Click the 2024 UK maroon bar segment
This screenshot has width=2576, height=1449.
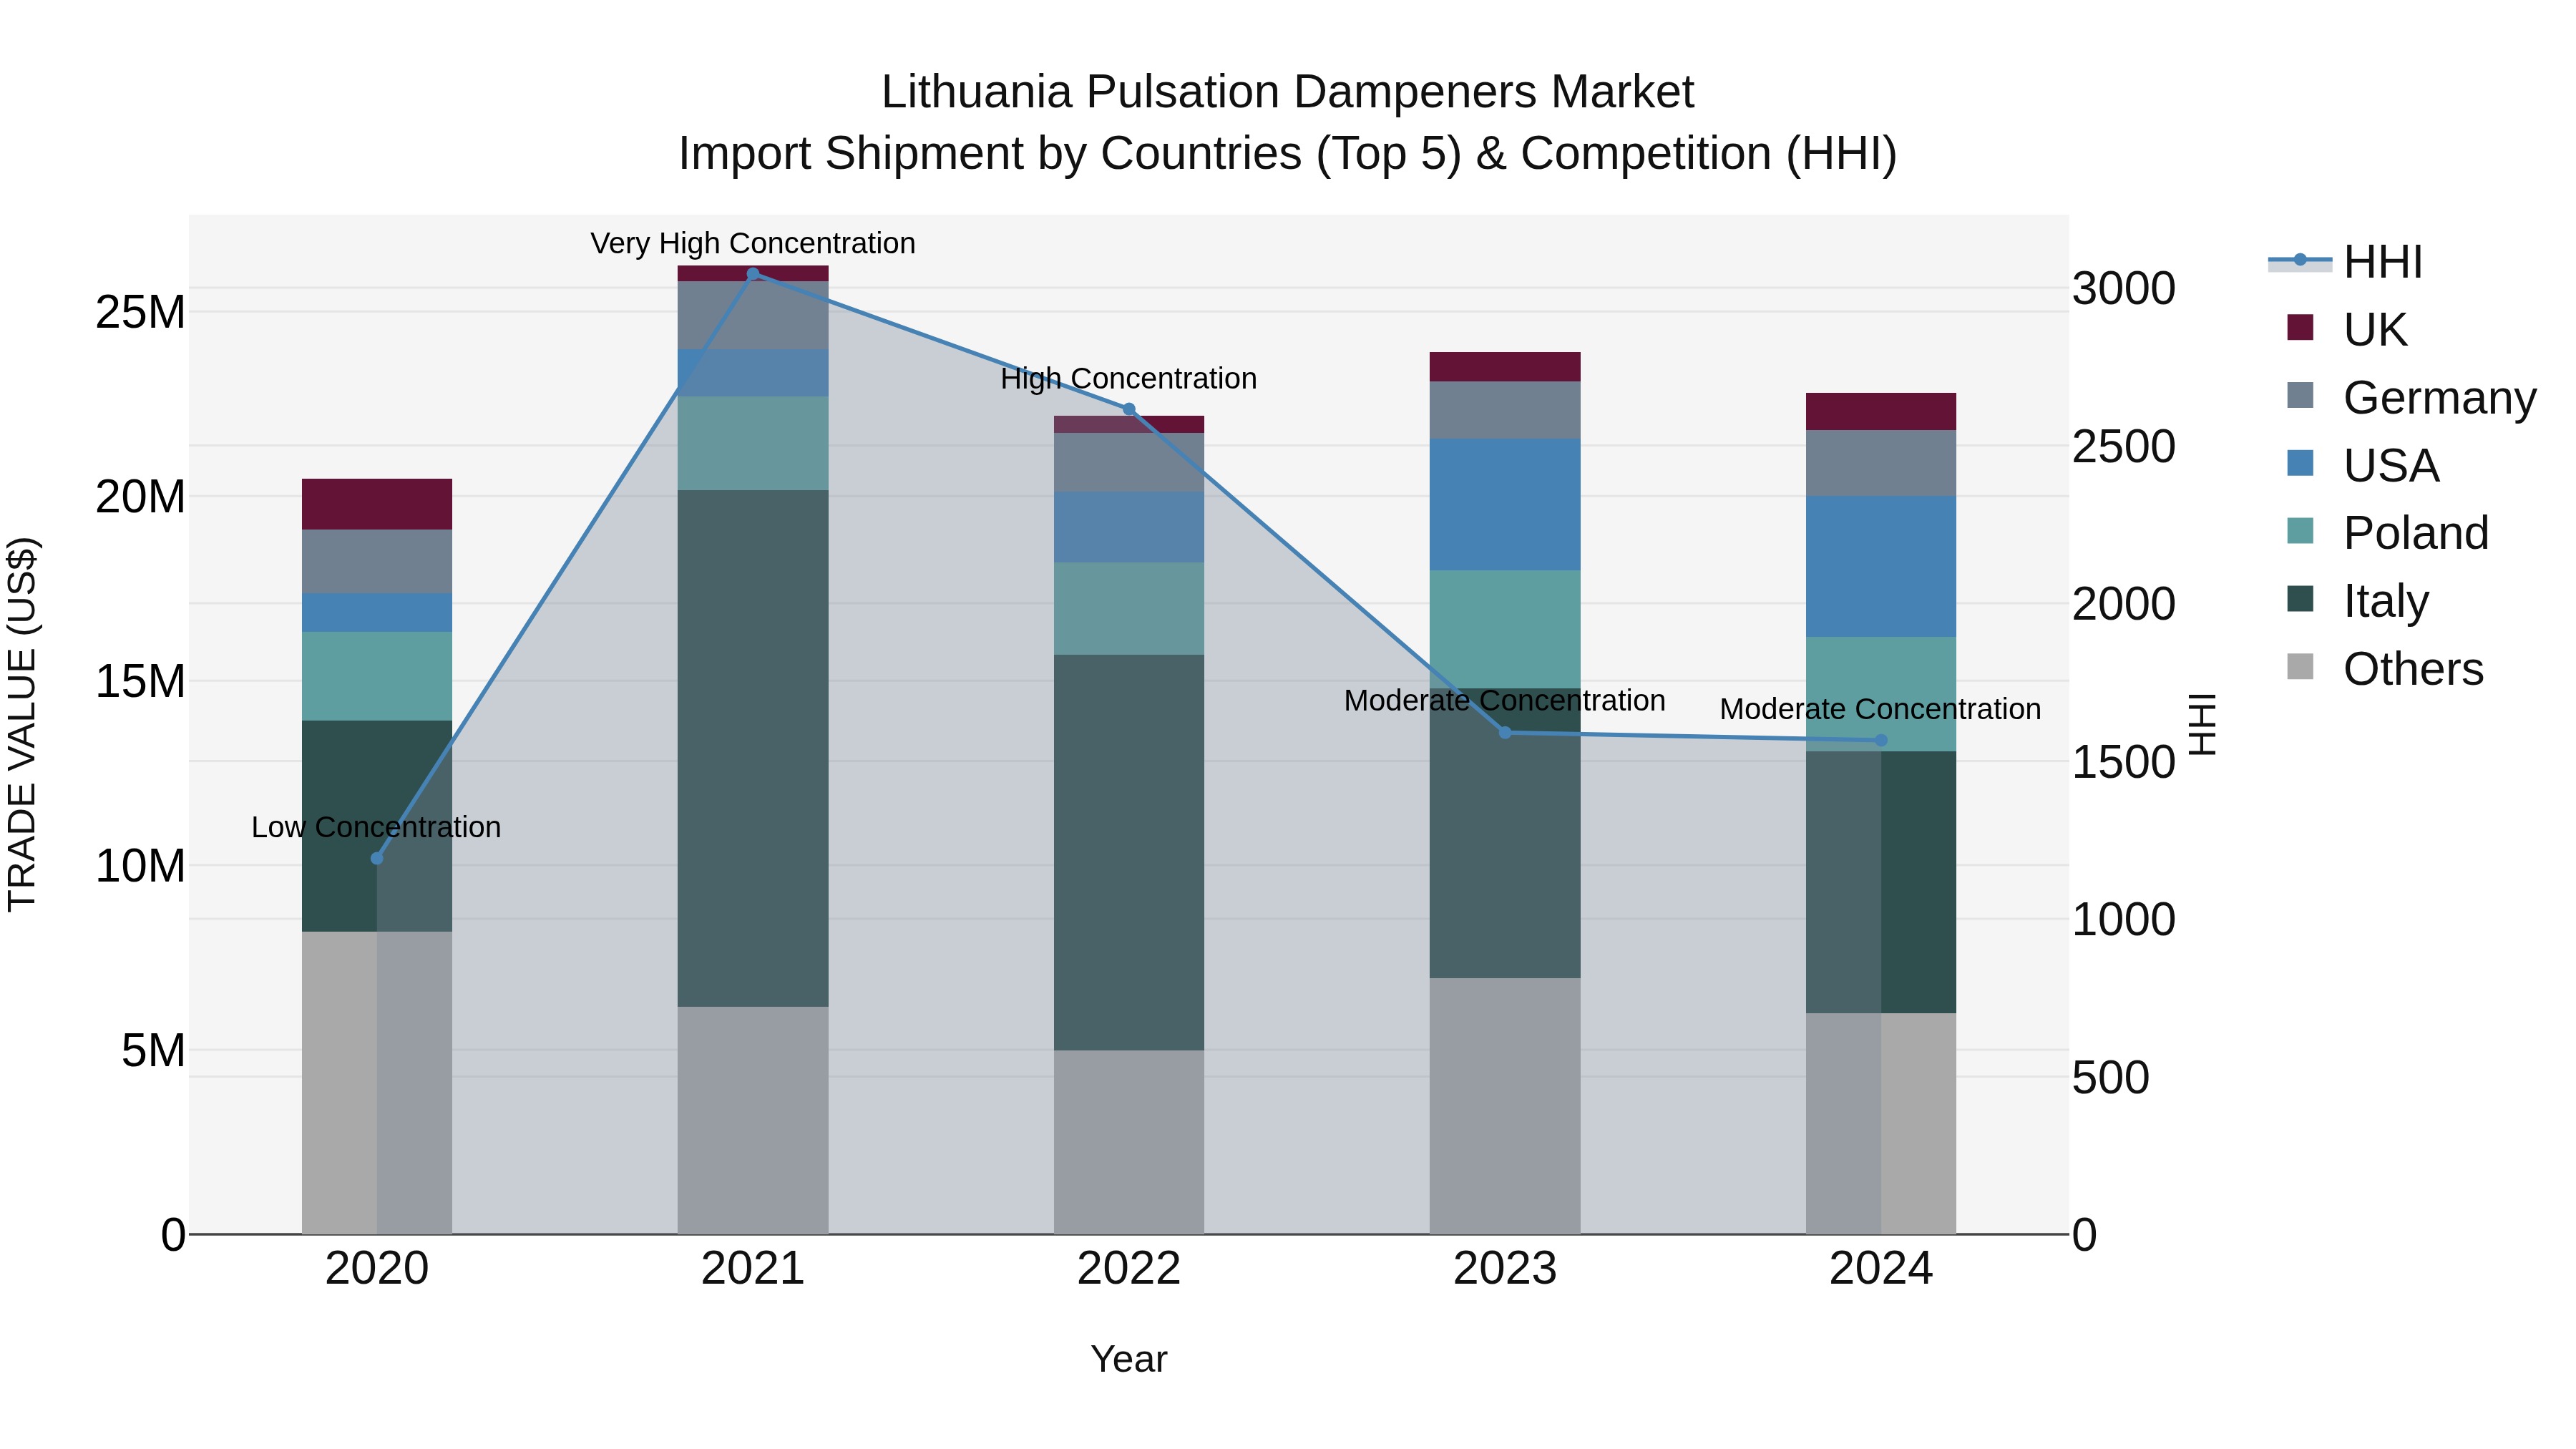pyautogui.click(x=1881, y=411)
